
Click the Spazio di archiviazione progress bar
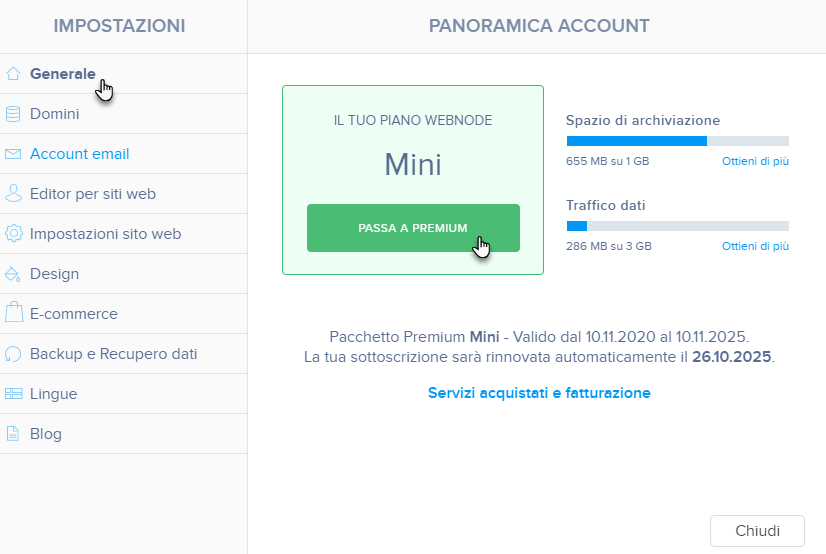pos(677,141)
